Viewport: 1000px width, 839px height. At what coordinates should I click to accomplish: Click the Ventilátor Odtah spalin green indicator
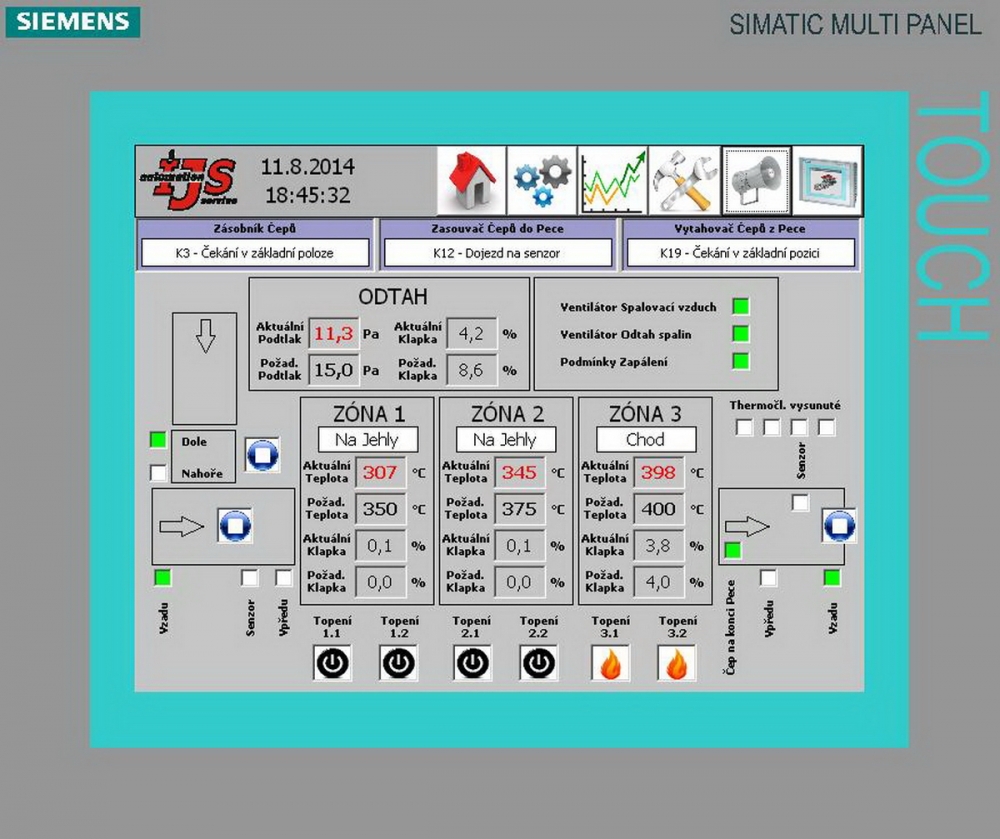tap(741, 334)
